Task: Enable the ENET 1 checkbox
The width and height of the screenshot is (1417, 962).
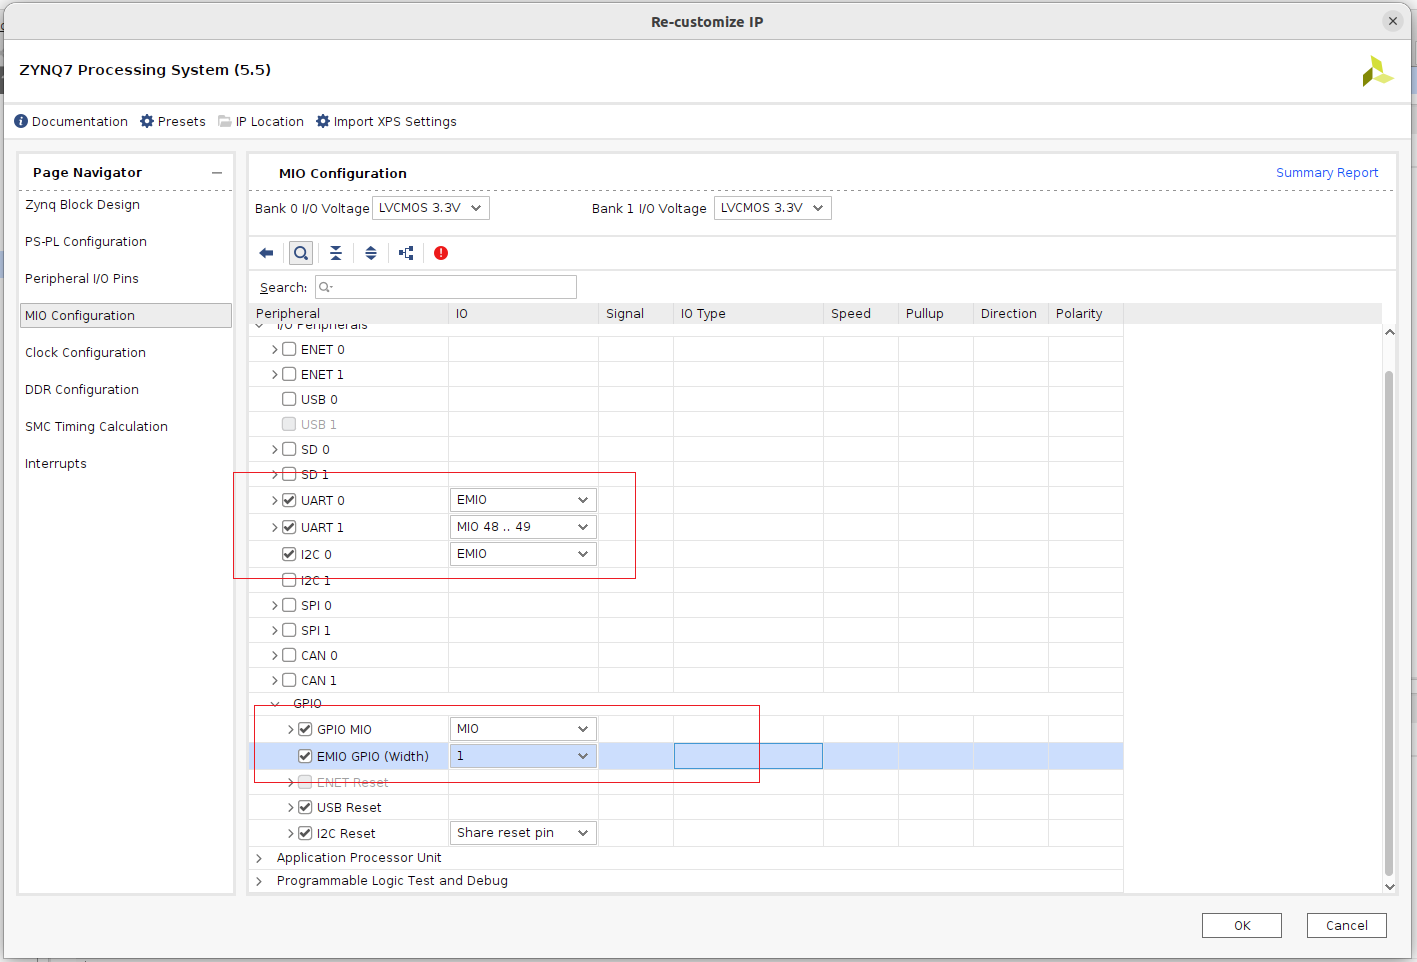Action: [289, 374]
